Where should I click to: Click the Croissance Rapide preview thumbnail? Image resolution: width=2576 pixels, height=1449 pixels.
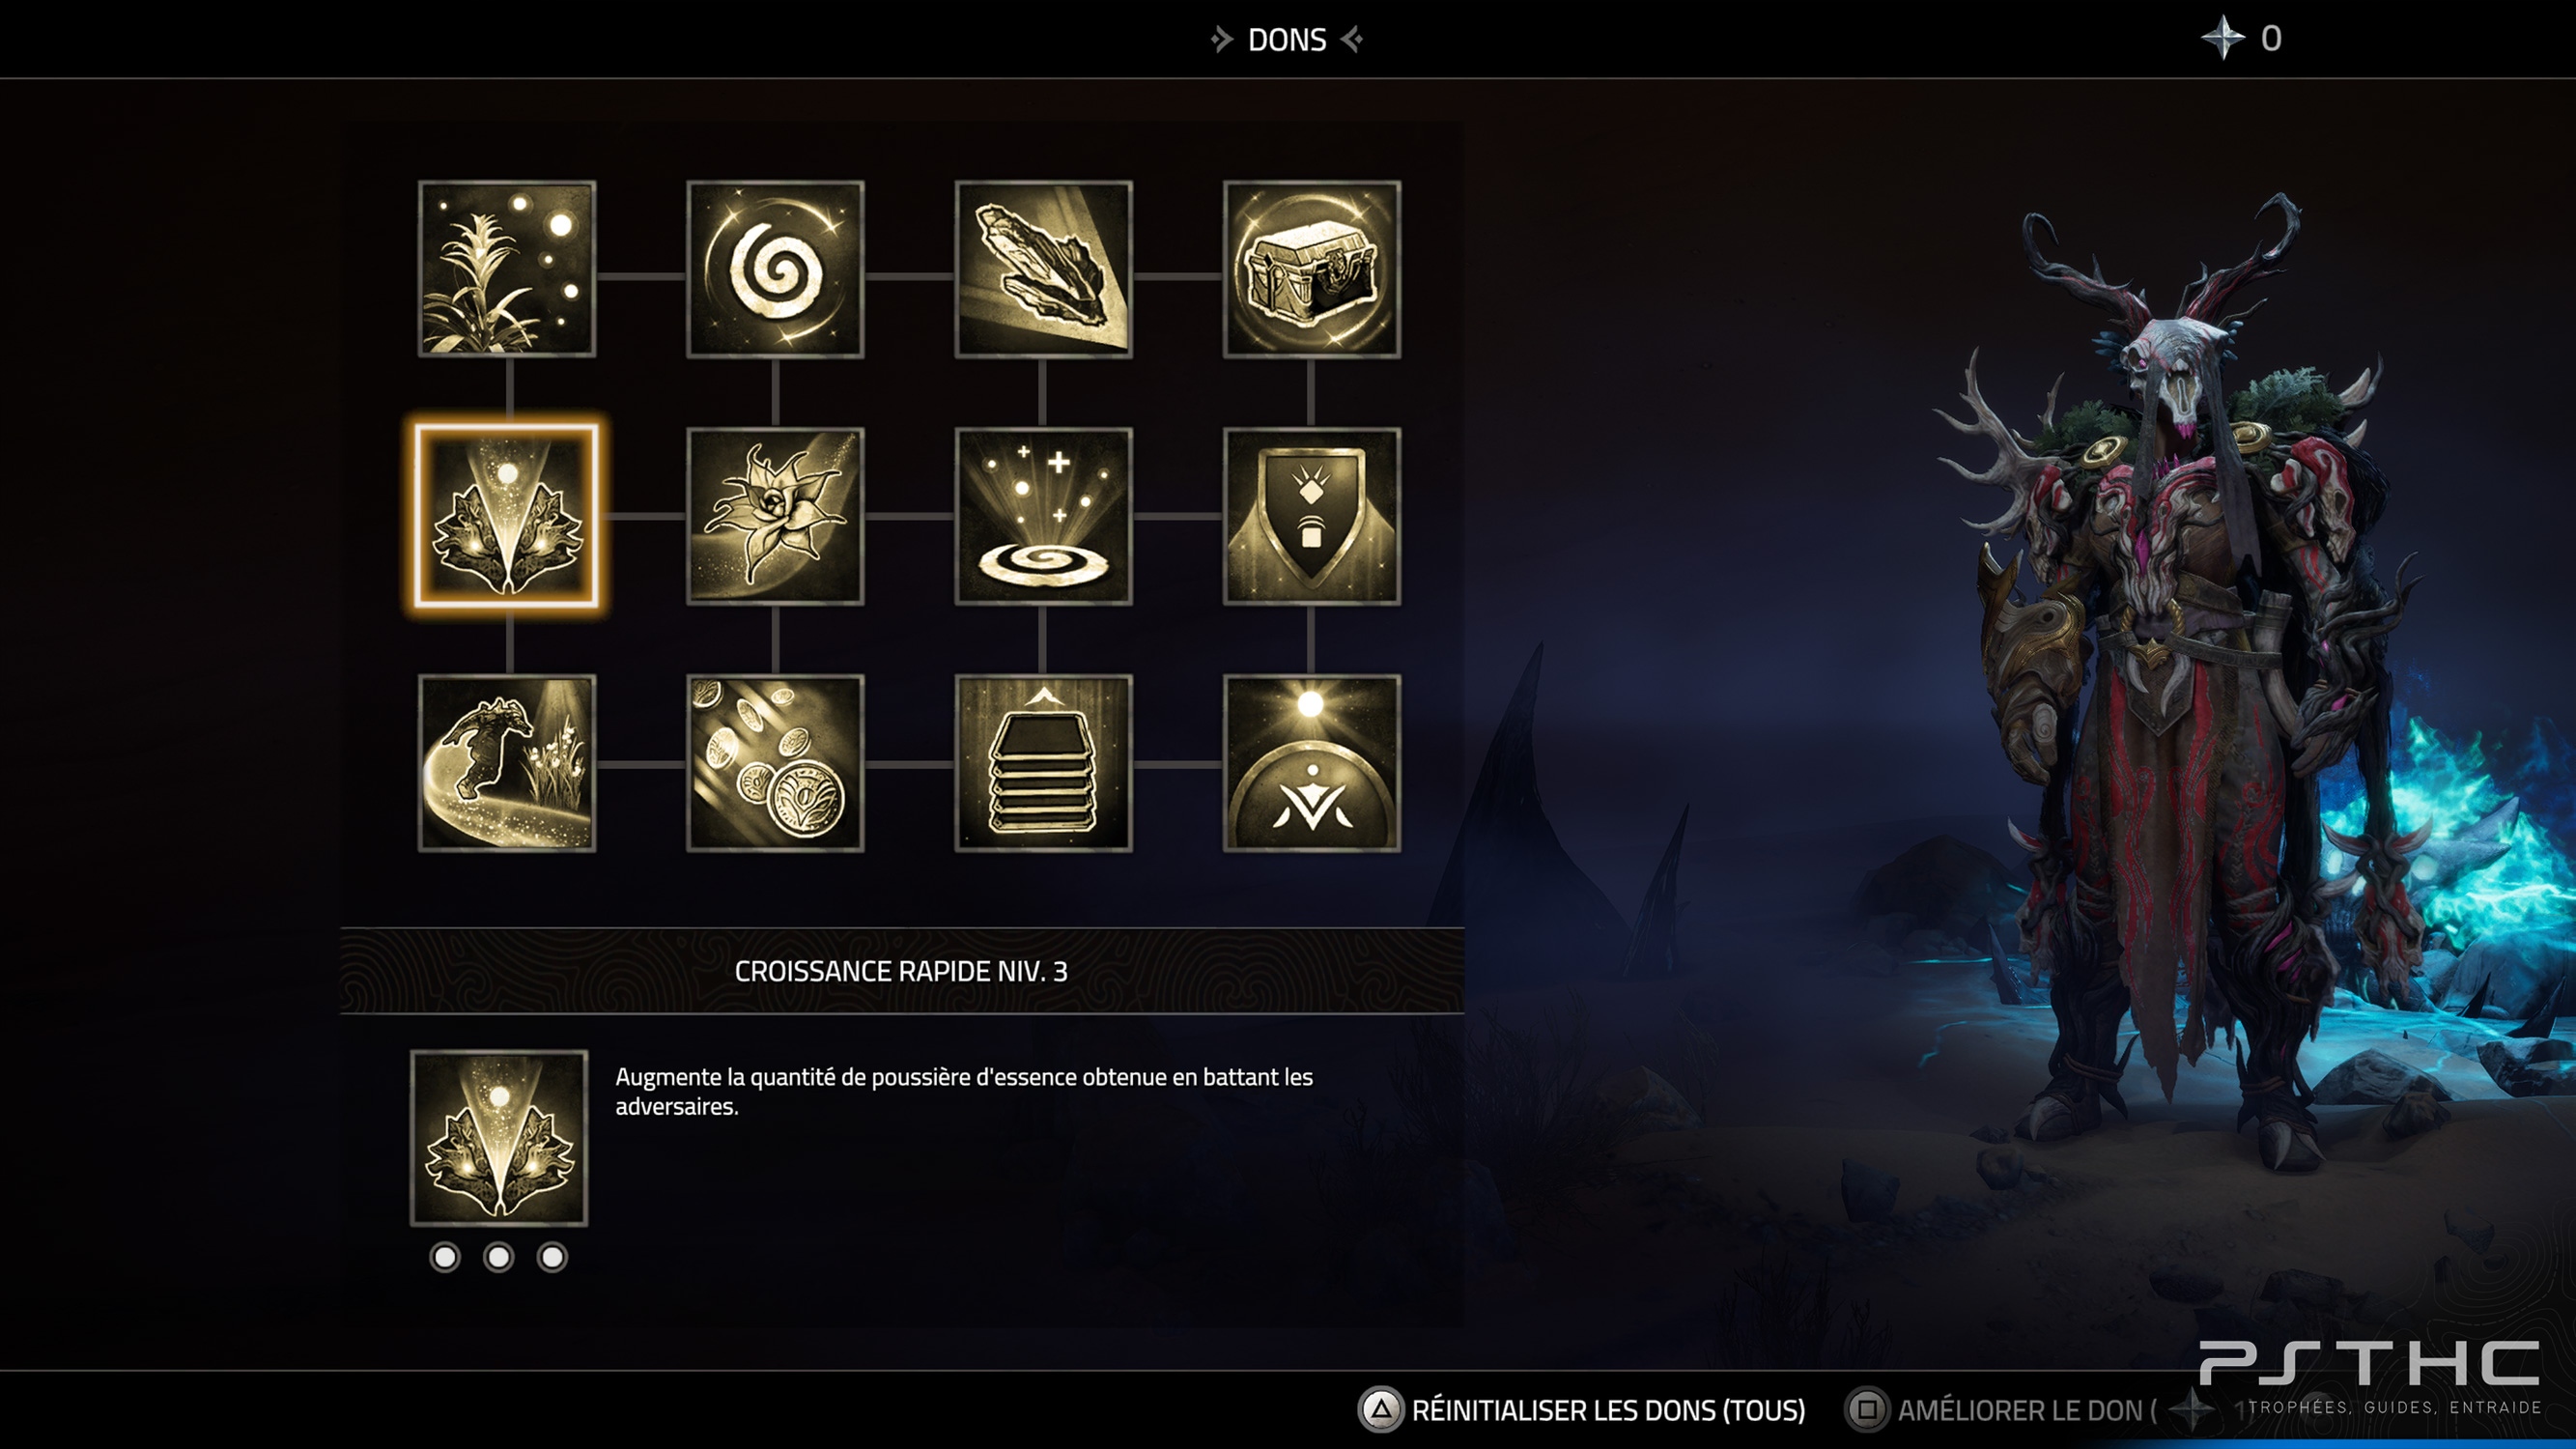coord(499,1137)
